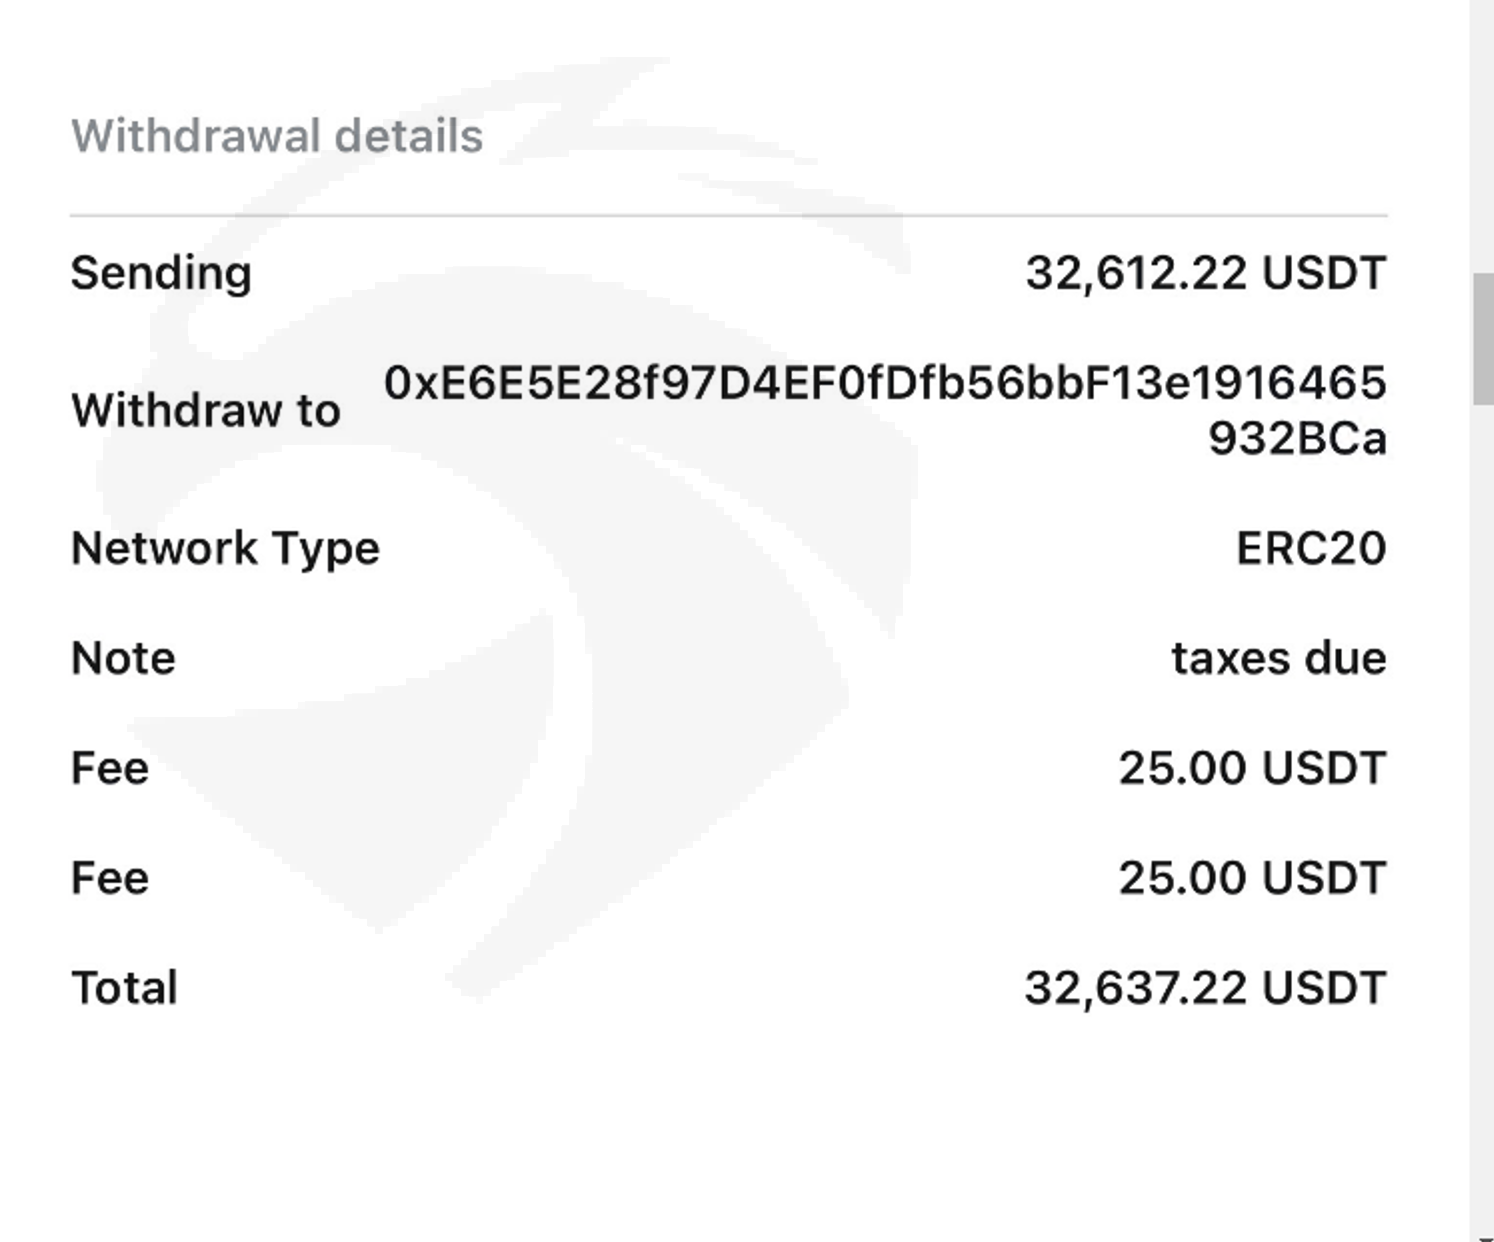Click the first Fee label
The image size is (1494, 1242).
(110, 768)
